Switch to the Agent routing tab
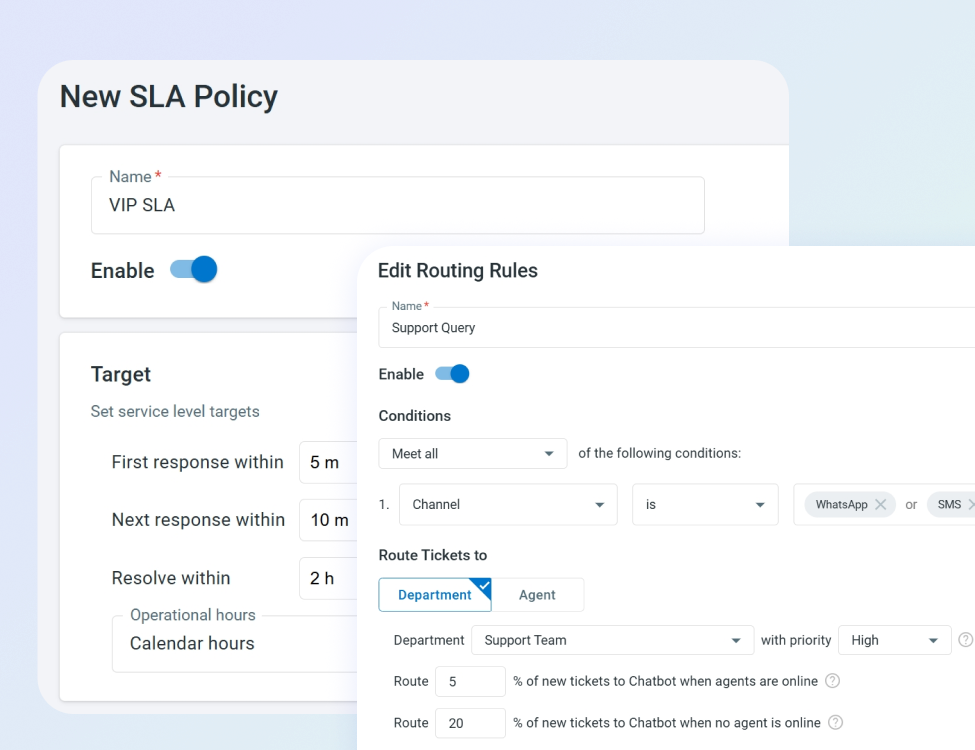The height and width of the screenshot is (750, 975). pos(537,595)
